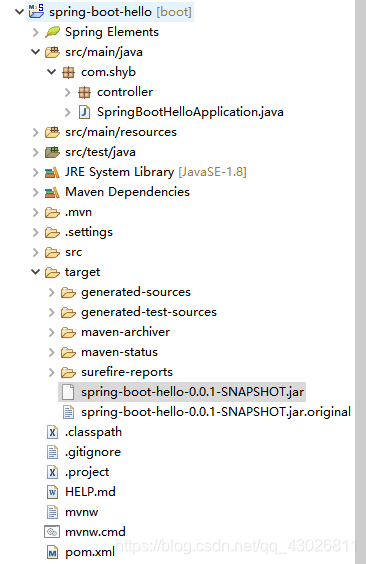
Task: Expand the src/main/resources folder
Action: pyautogui.click(x=36, y=133)
